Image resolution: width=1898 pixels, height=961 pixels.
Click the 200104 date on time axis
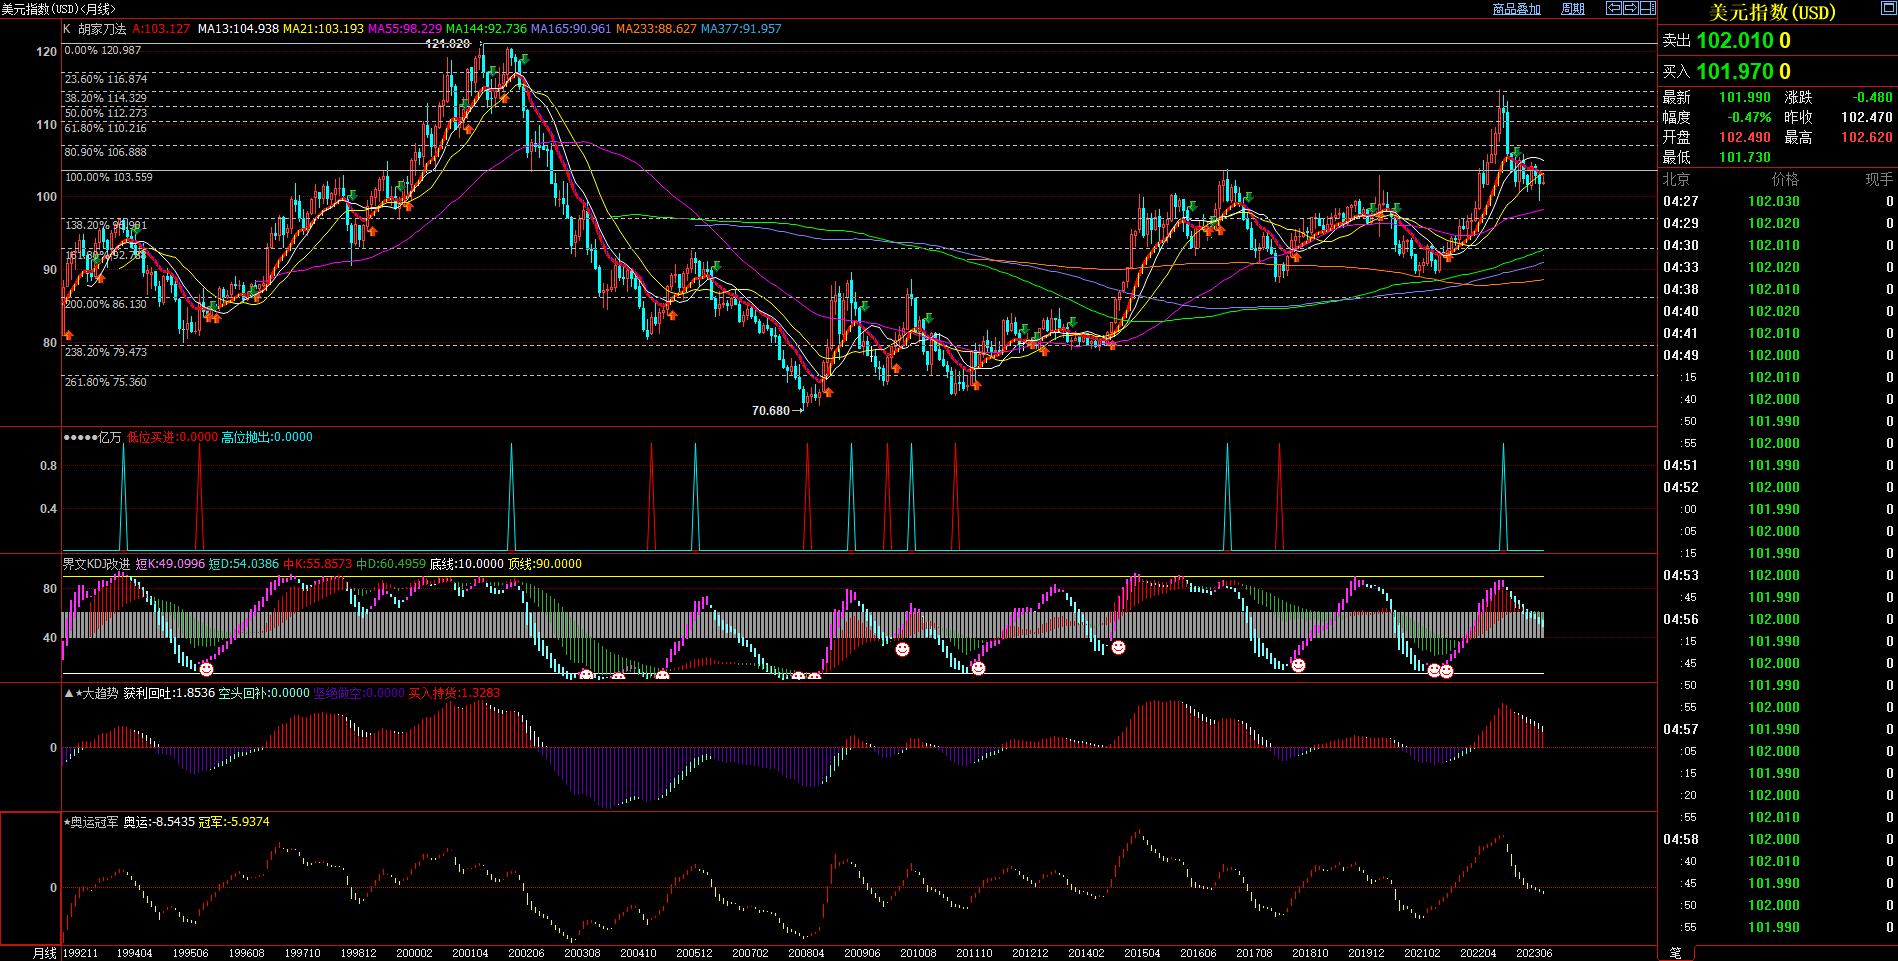point(470,953)
